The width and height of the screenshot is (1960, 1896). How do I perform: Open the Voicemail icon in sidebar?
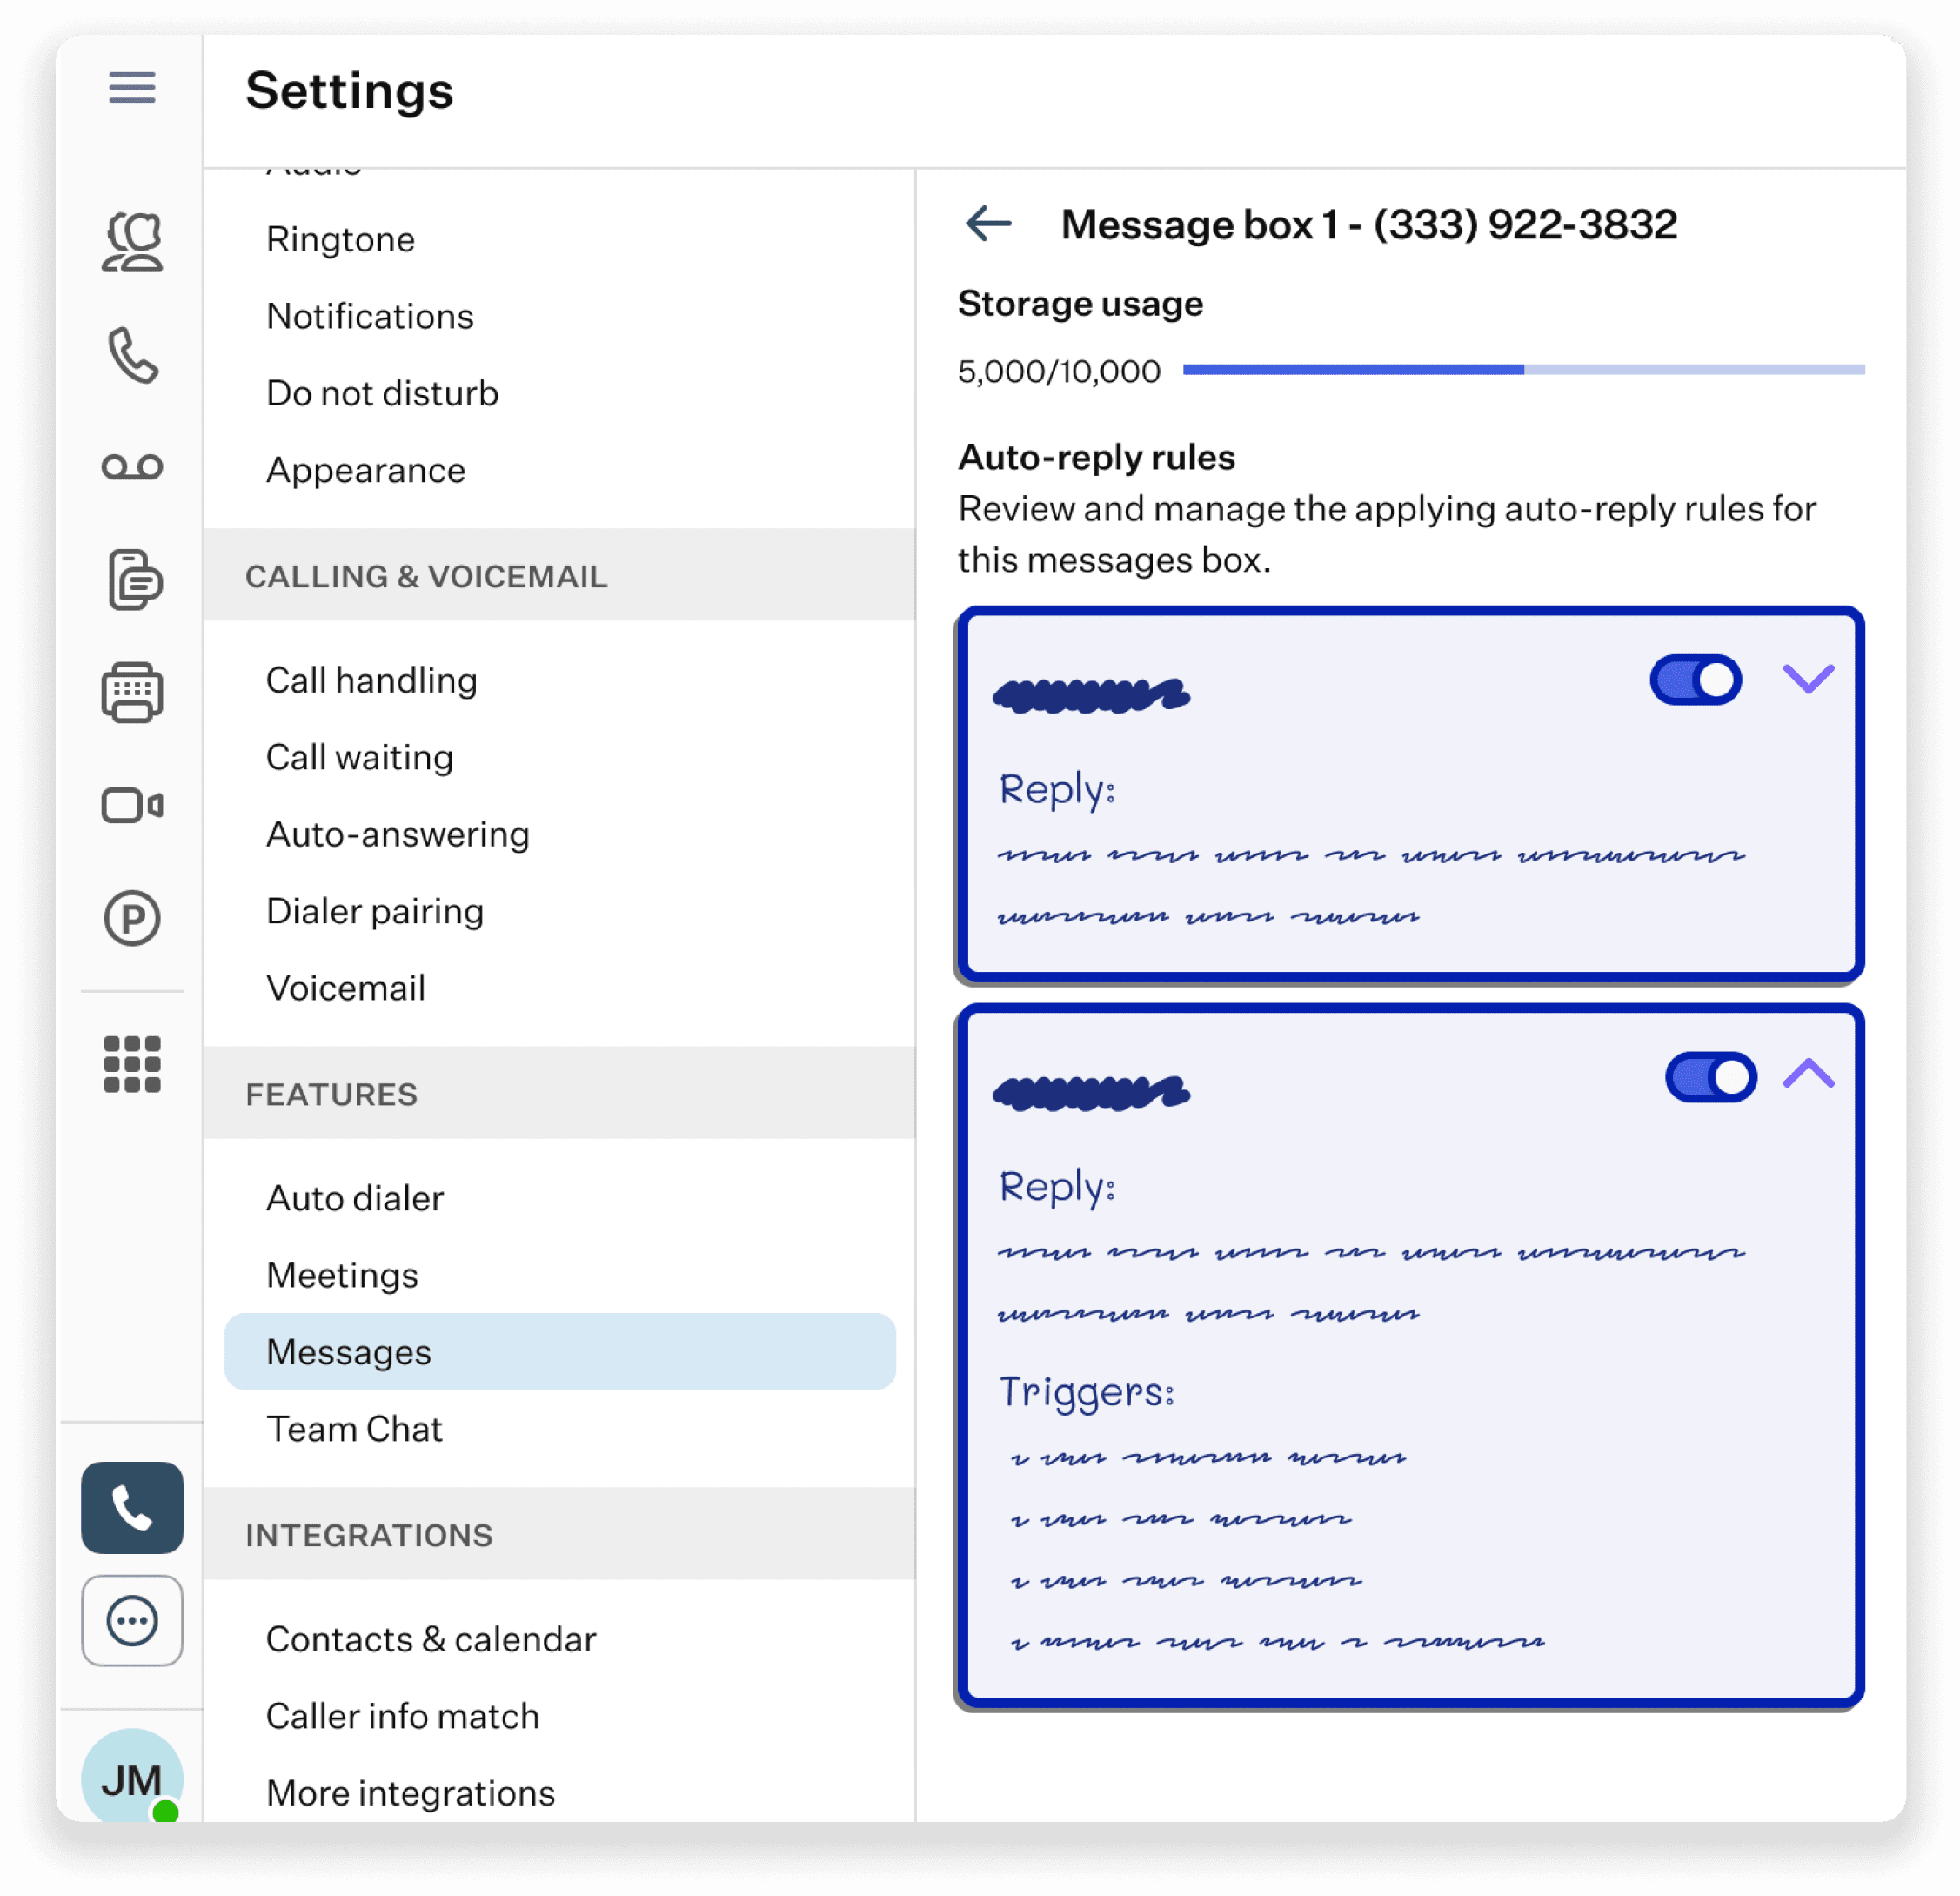(x=132, y=467)
